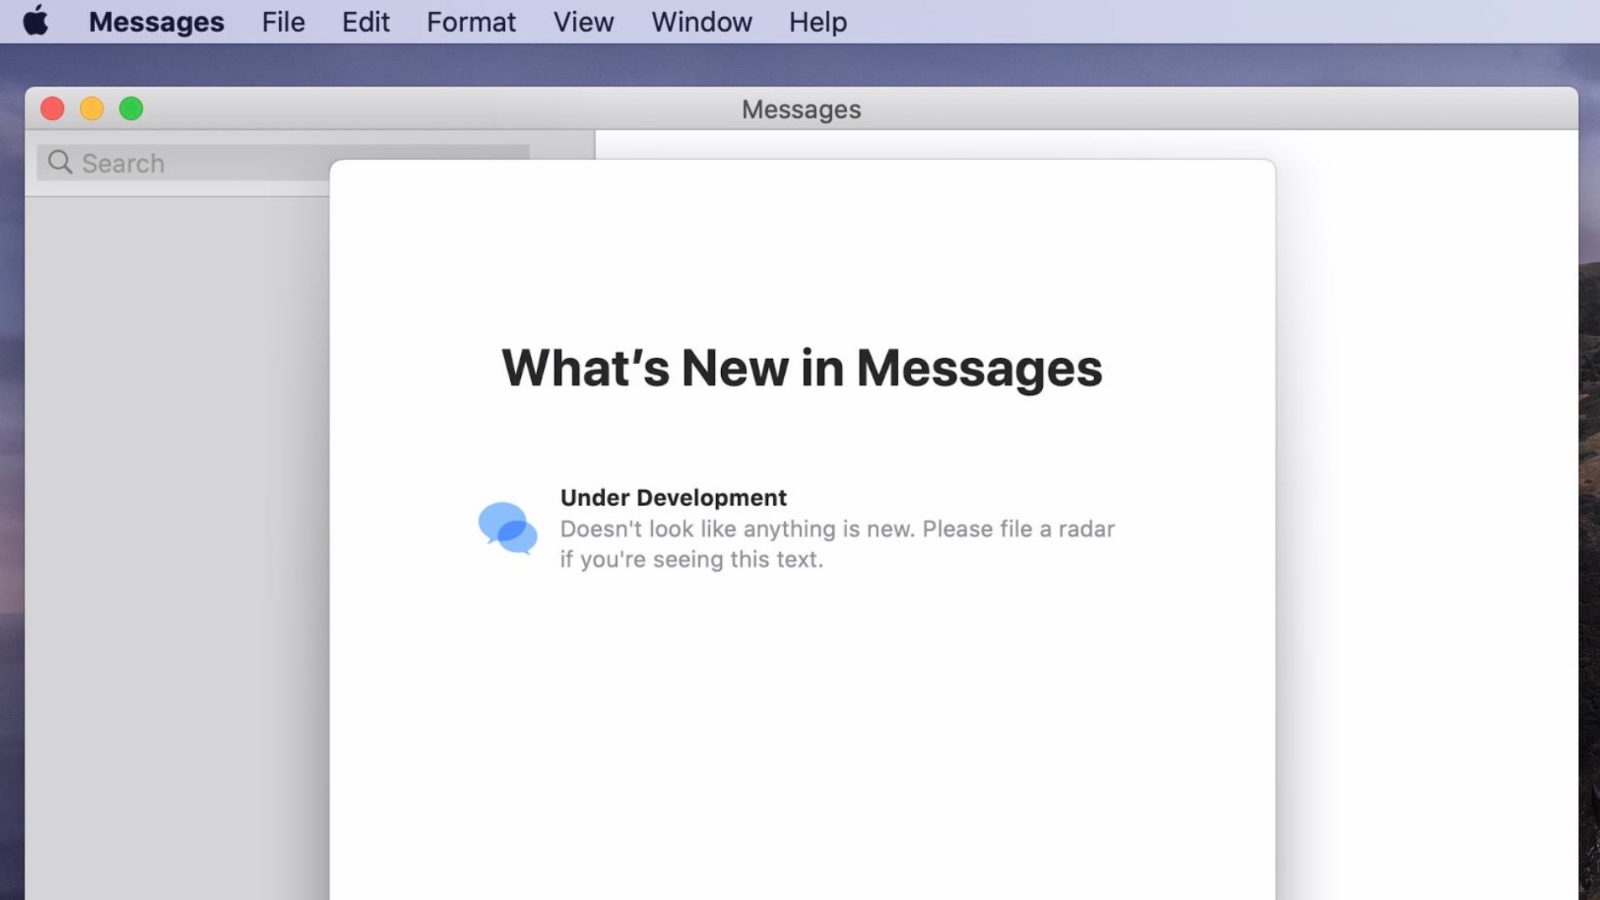1600x900 pixels.
Task: Open the Edit menu
Action: [x=365, y=22]
